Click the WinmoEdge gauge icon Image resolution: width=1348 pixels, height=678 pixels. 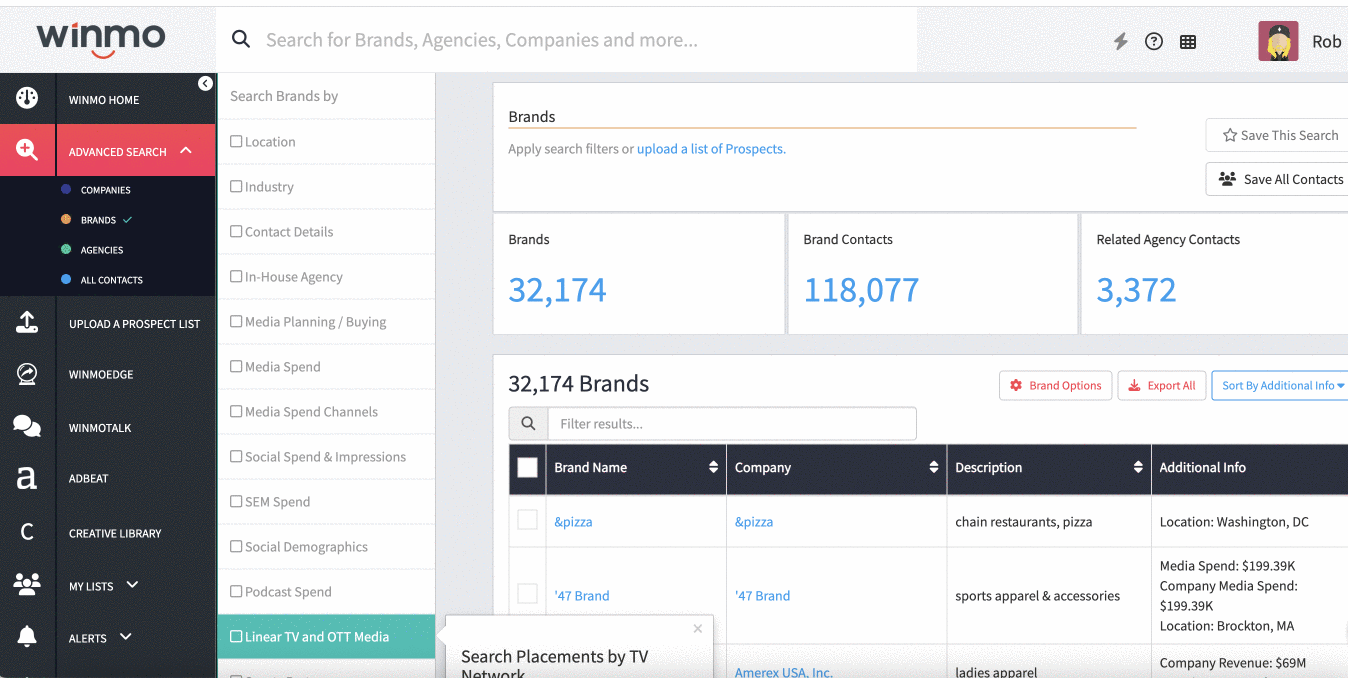[x=27, y=374]
